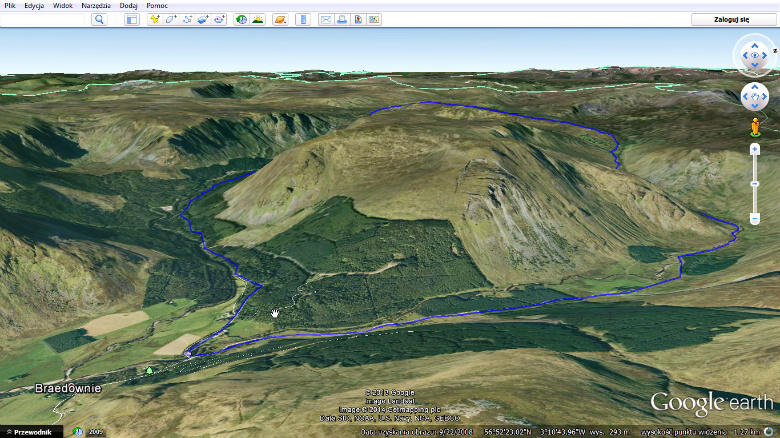
Task: Select the ruler measuring tool
Action: (x=303, y=19)
